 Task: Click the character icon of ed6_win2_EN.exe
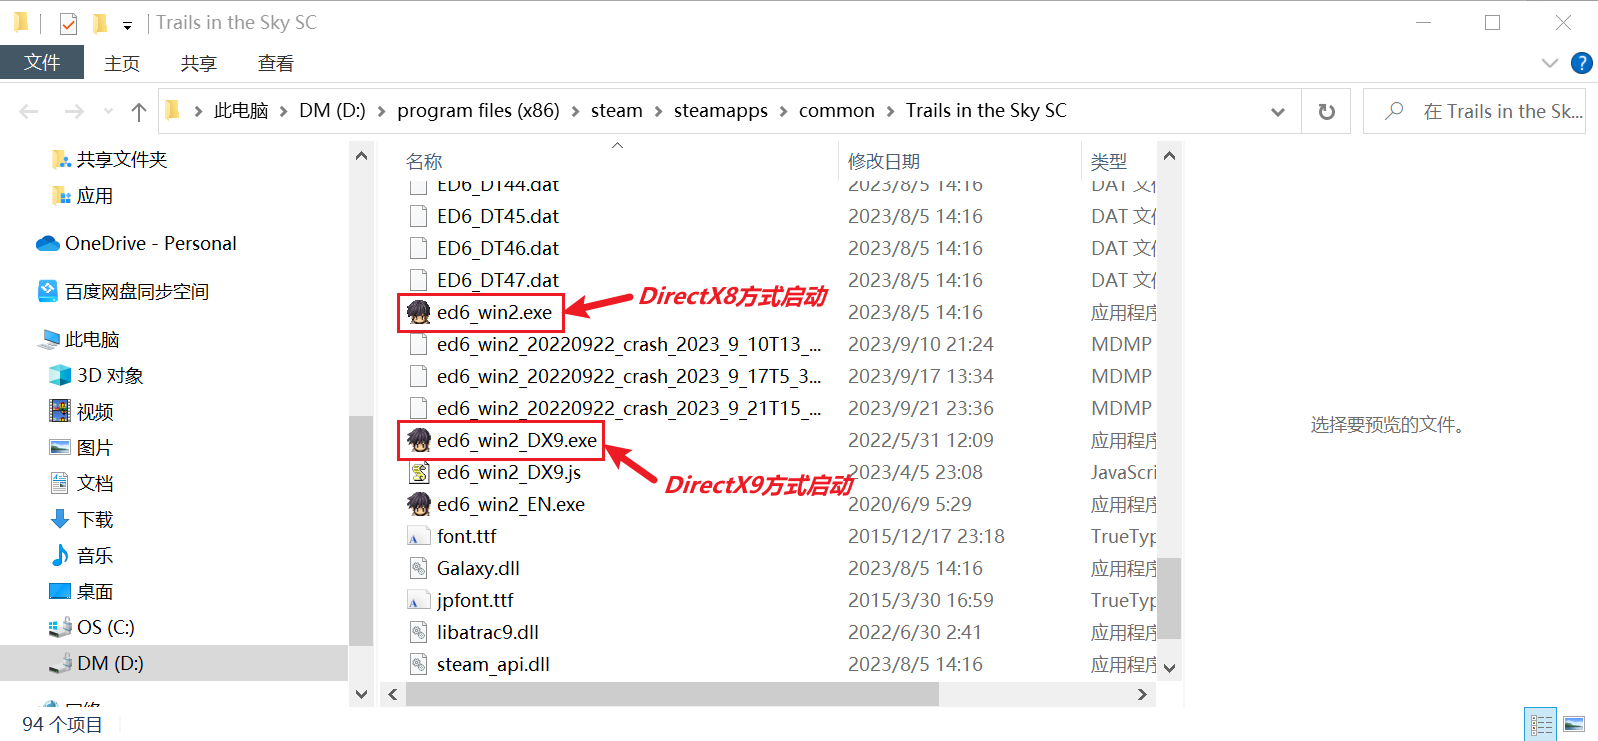tap(419, 504)
